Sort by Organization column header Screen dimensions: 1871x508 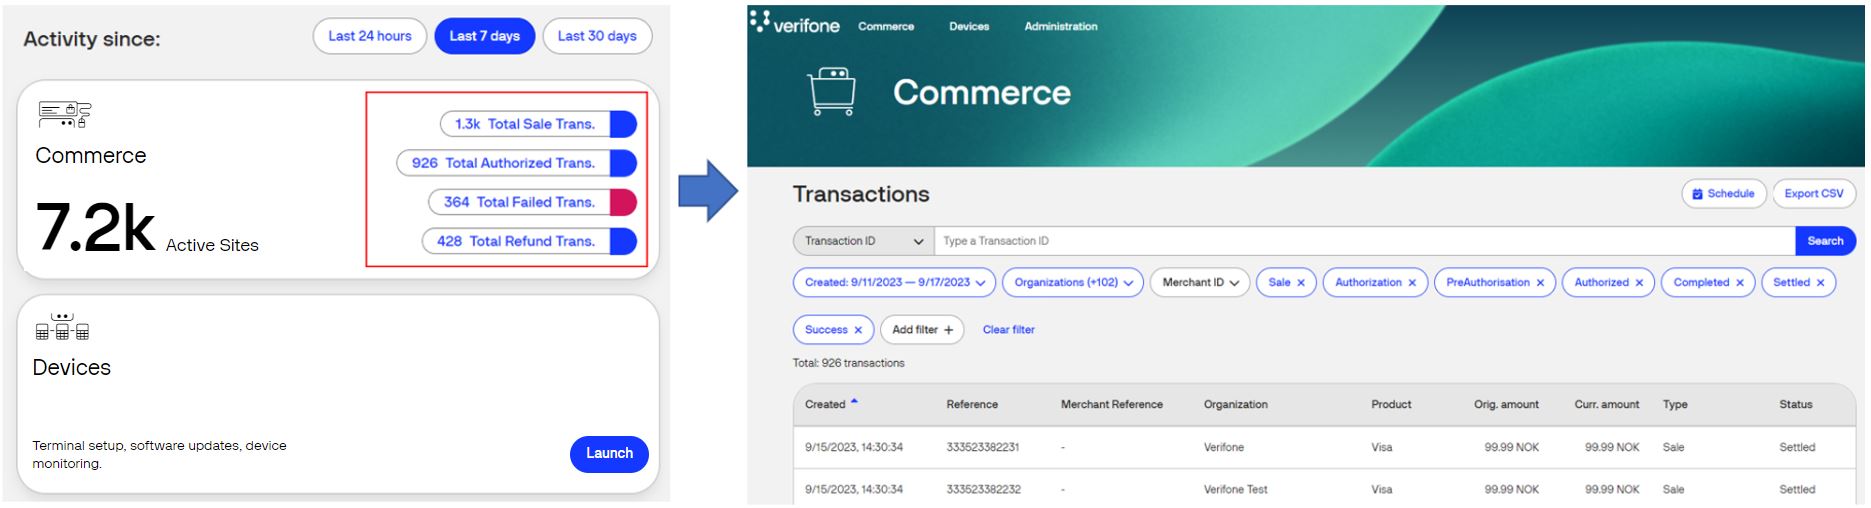(x=1235, y=405)
